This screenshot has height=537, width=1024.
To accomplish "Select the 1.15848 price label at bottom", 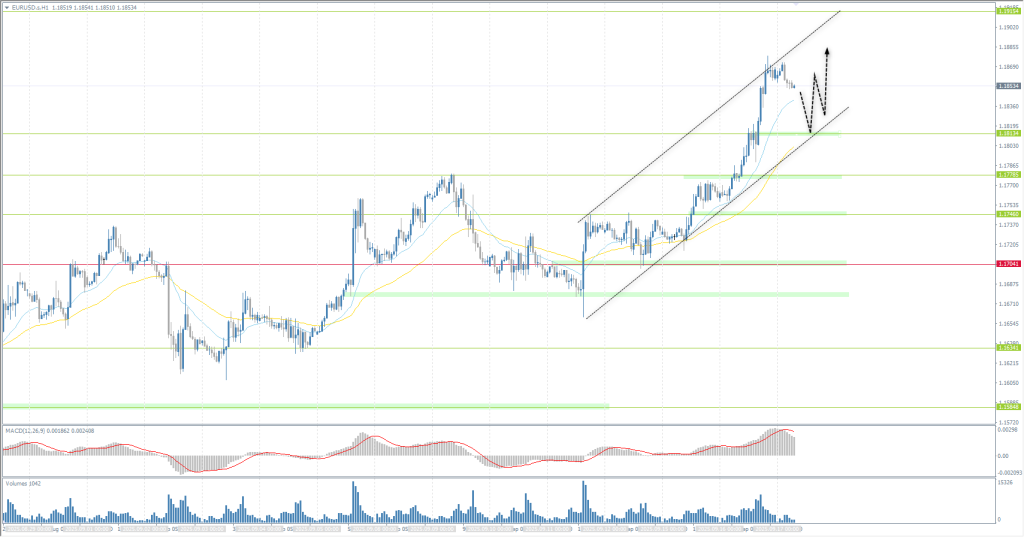I will (x=1008, y=406).
